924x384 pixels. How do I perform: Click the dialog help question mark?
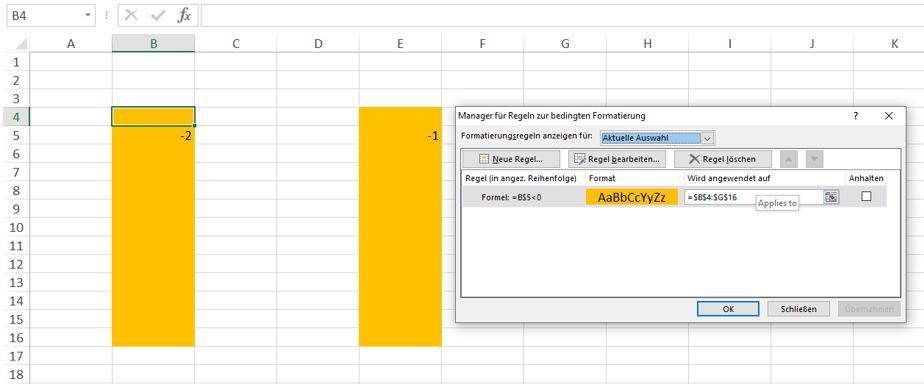tap(856, 116)
